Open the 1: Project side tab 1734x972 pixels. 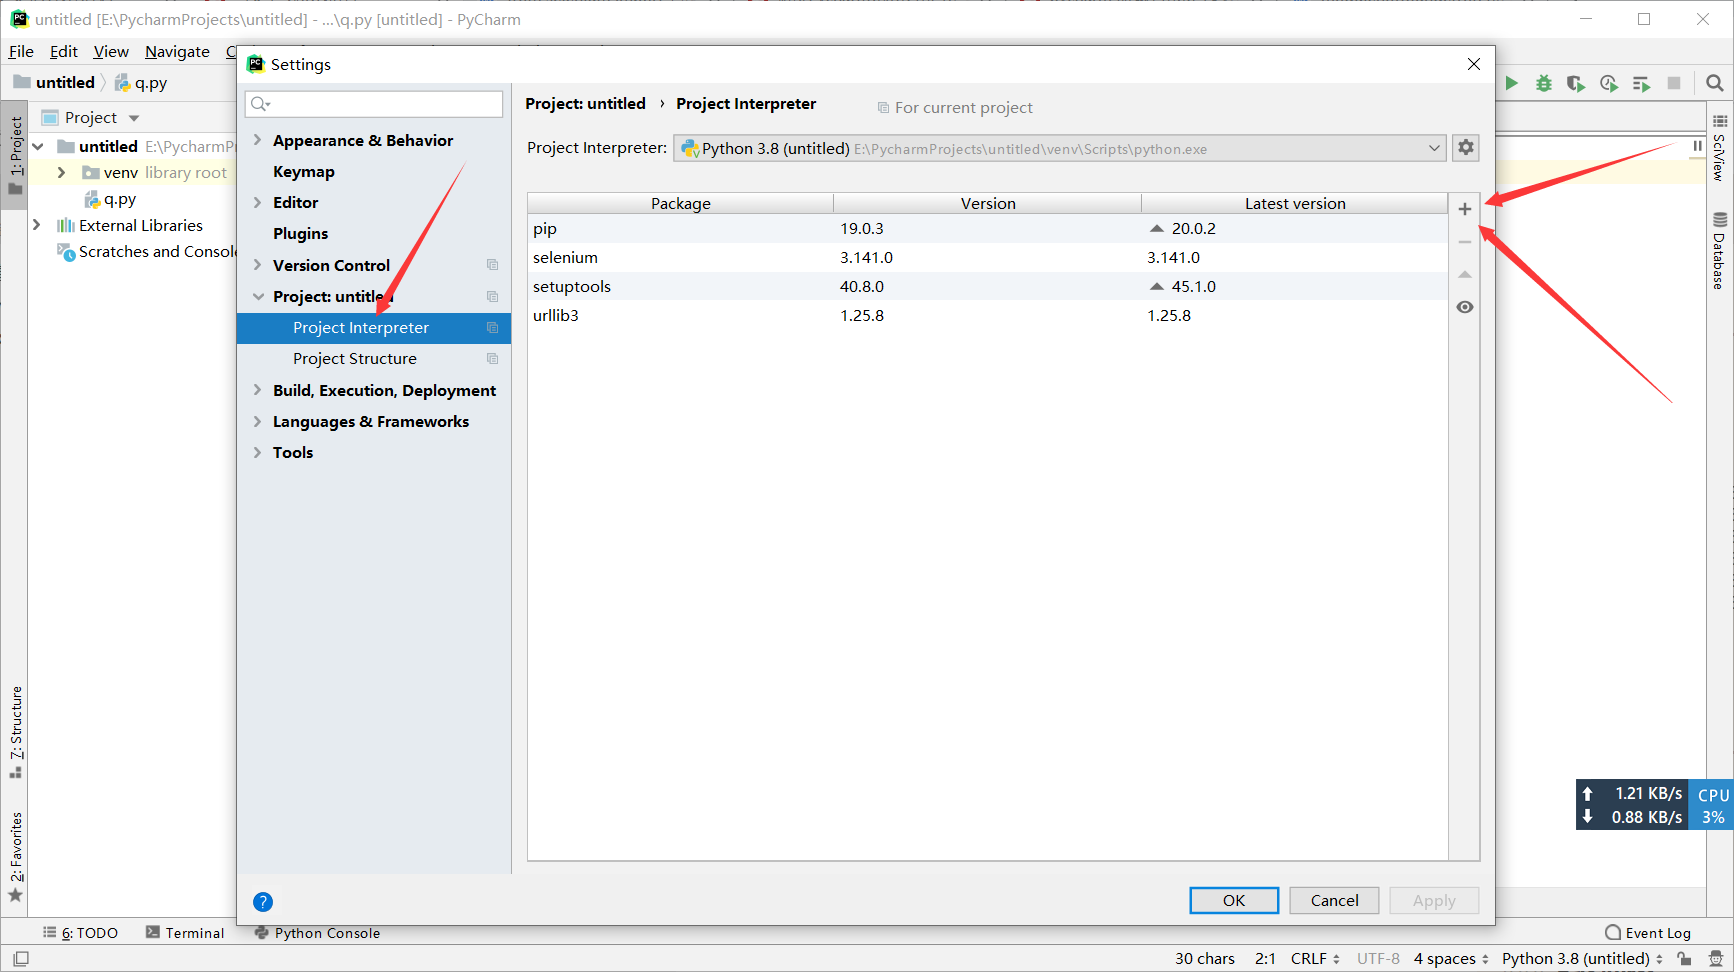(16, 155)
